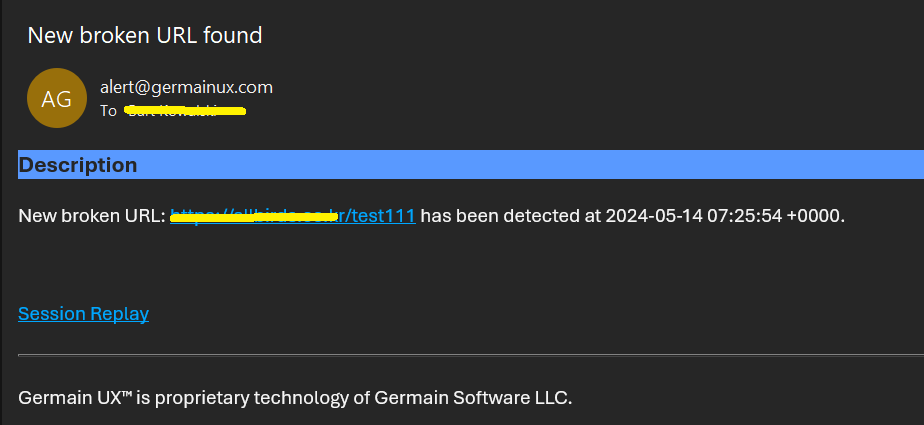The image size is (924, 425).
Task: Open the Session Replay link
Action: click(x=83, y=314)
